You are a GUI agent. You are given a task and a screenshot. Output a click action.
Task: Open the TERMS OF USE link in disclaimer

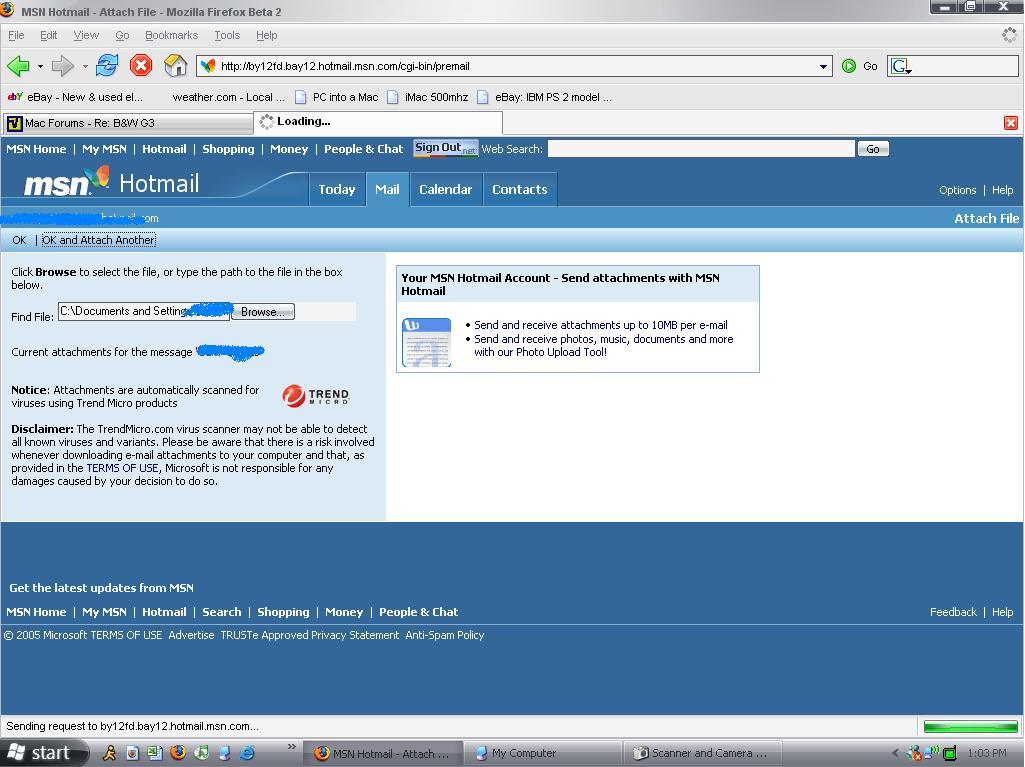pyautogui.click(x=122, y=468)
